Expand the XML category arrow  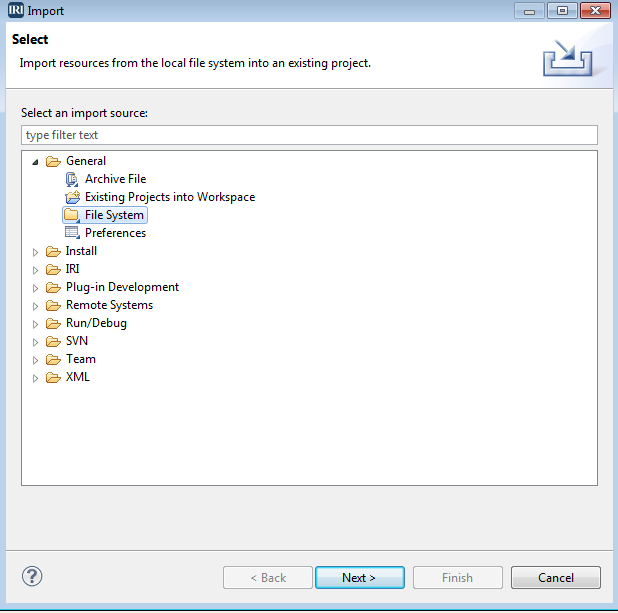(x=35, y=378)
